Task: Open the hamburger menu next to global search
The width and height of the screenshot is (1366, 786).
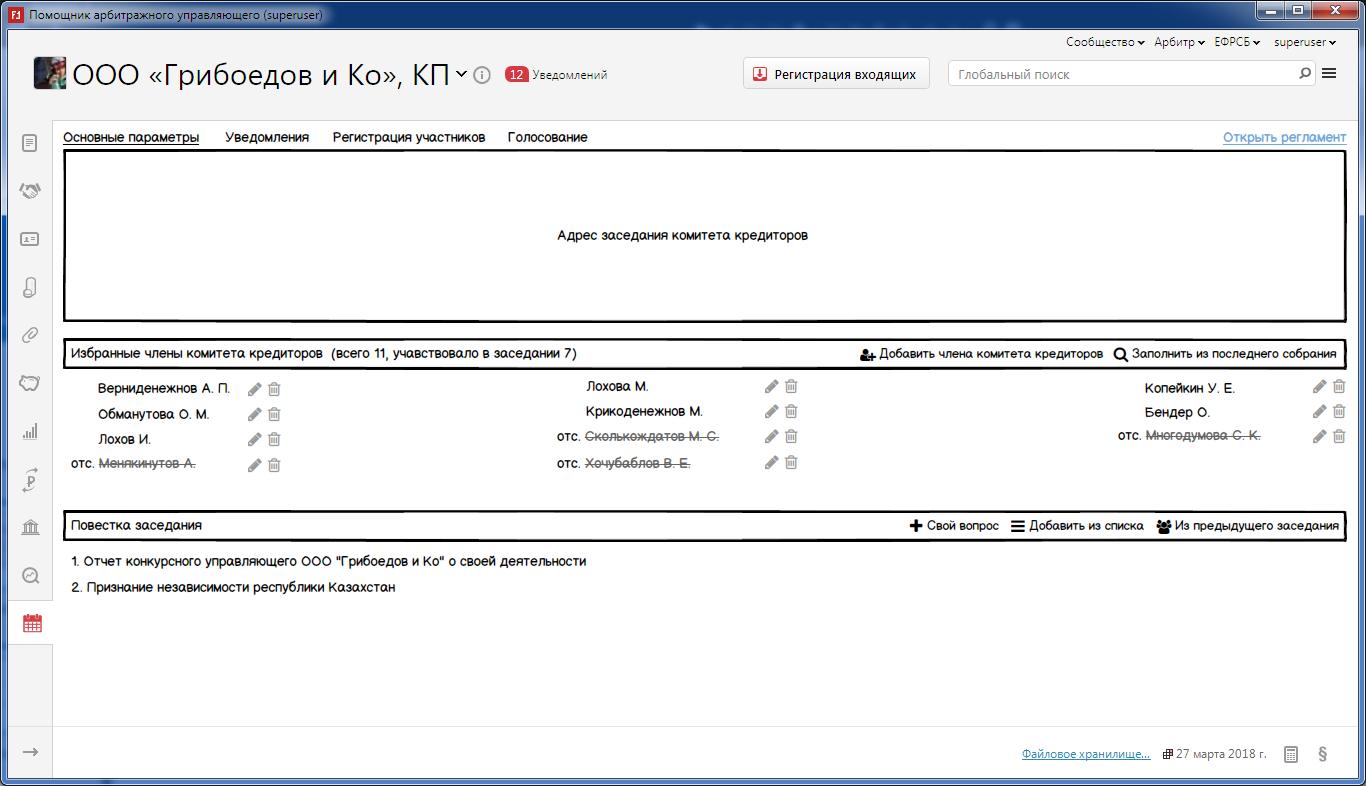Action: tap(1329, 73)
